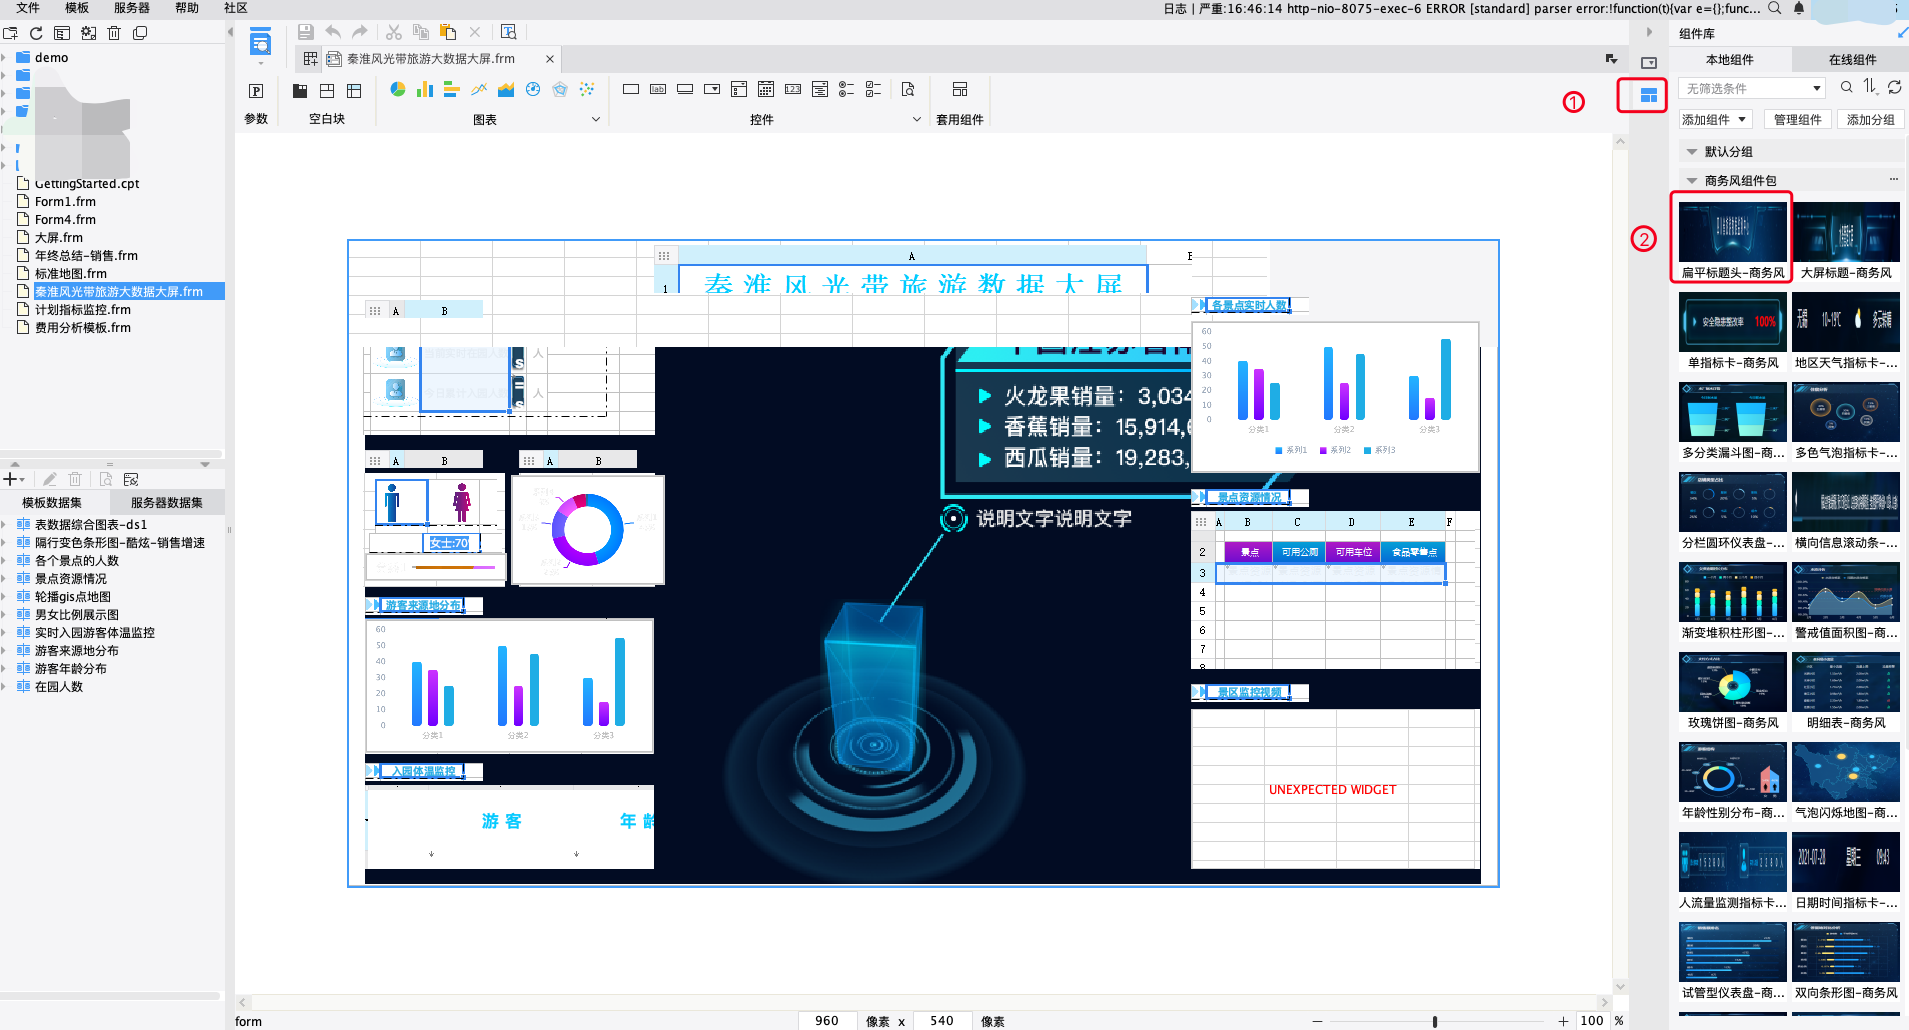Expand the chart types dropdown arrow
This screenshot has width=1909, height=1030.
tap(596, 120)
